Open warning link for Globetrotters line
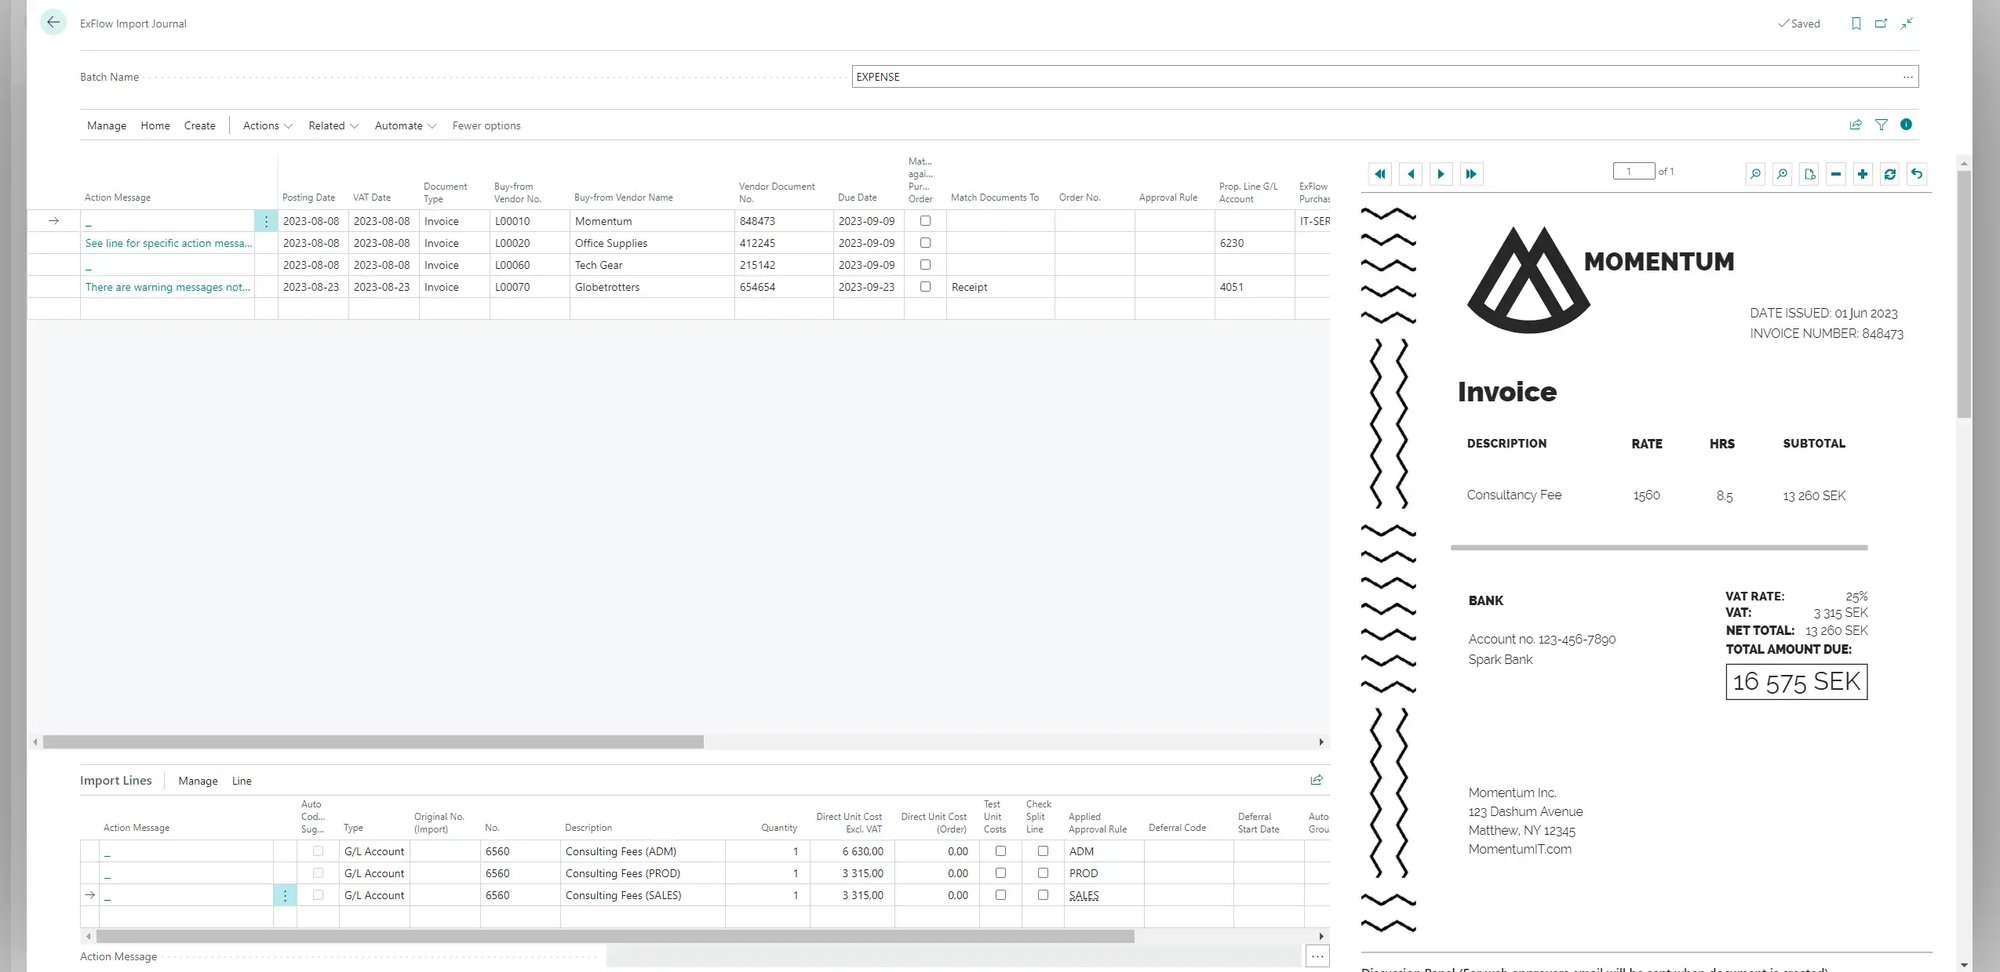The width and height of the screenshot is (2000, 972). click(167, 287)
